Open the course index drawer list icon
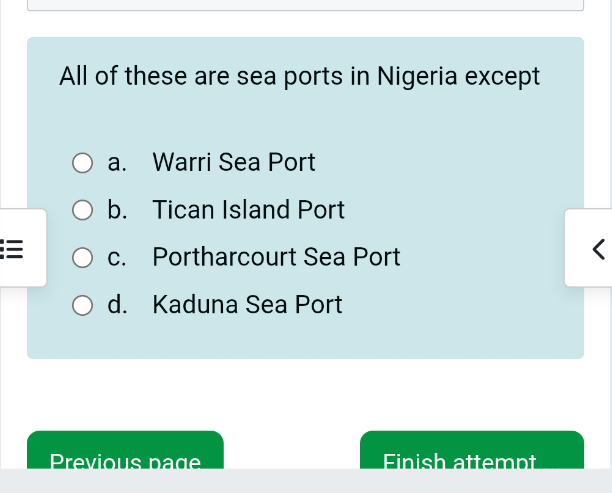This screenshot has width=612, height=493. point(13,248)
